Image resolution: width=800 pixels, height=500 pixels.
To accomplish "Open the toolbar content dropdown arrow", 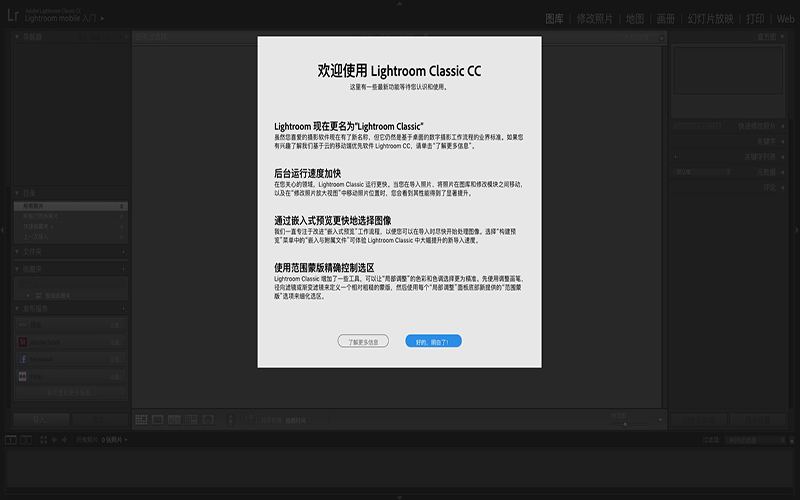I will pyautogui.click(x=660, y=420).
